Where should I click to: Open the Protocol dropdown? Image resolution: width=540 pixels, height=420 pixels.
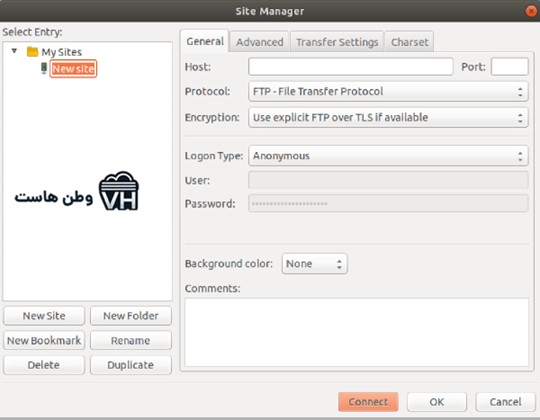click(388, 91)
